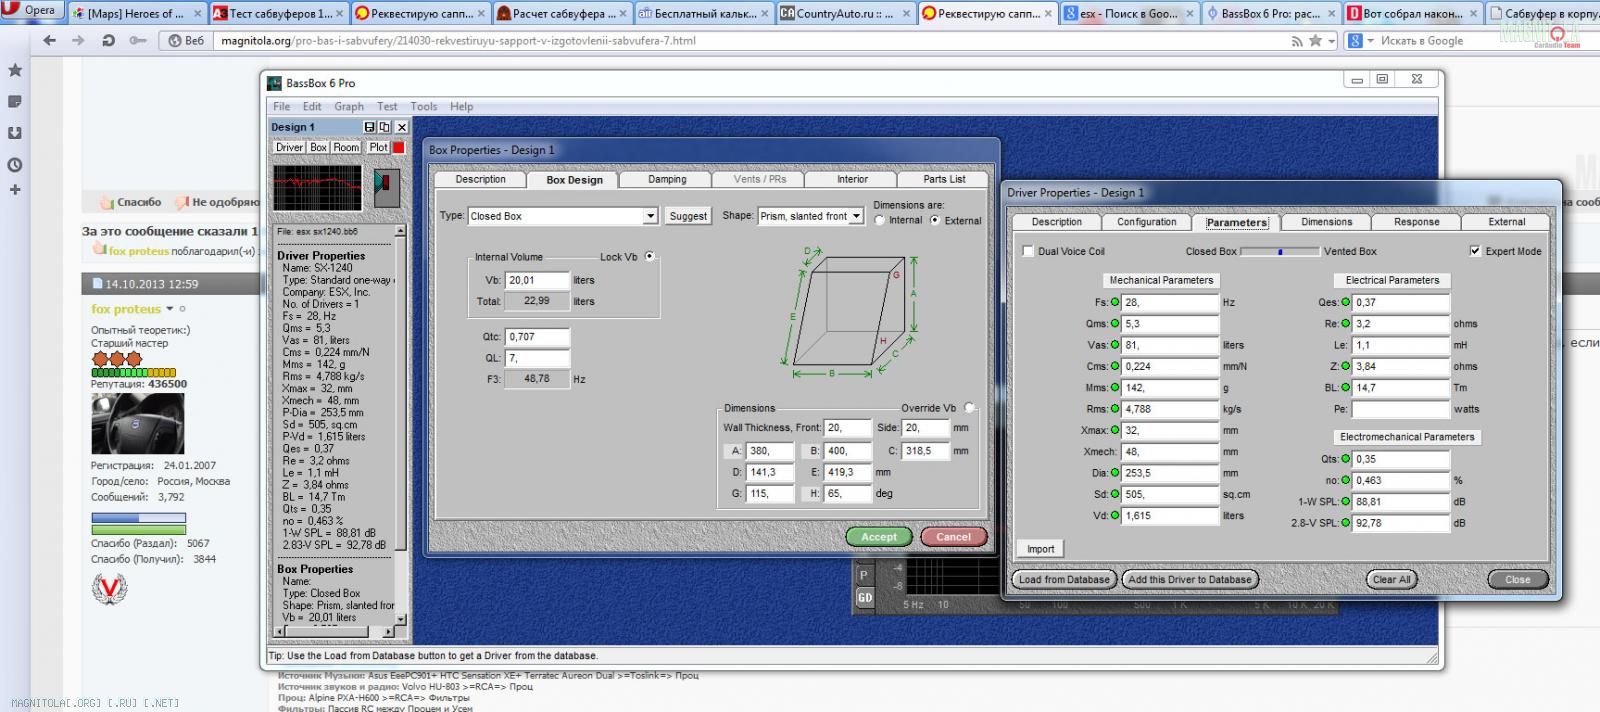
Task: Click the Import button
Action: click(1040, 549)
